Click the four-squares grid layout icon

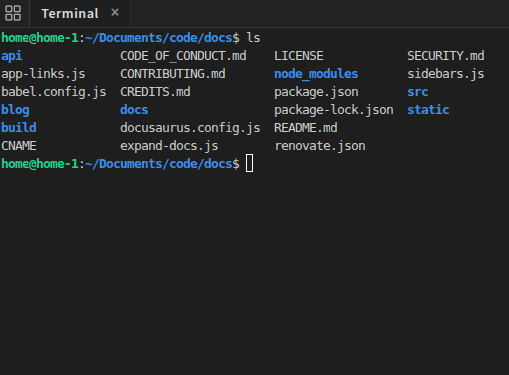point(13,13)
